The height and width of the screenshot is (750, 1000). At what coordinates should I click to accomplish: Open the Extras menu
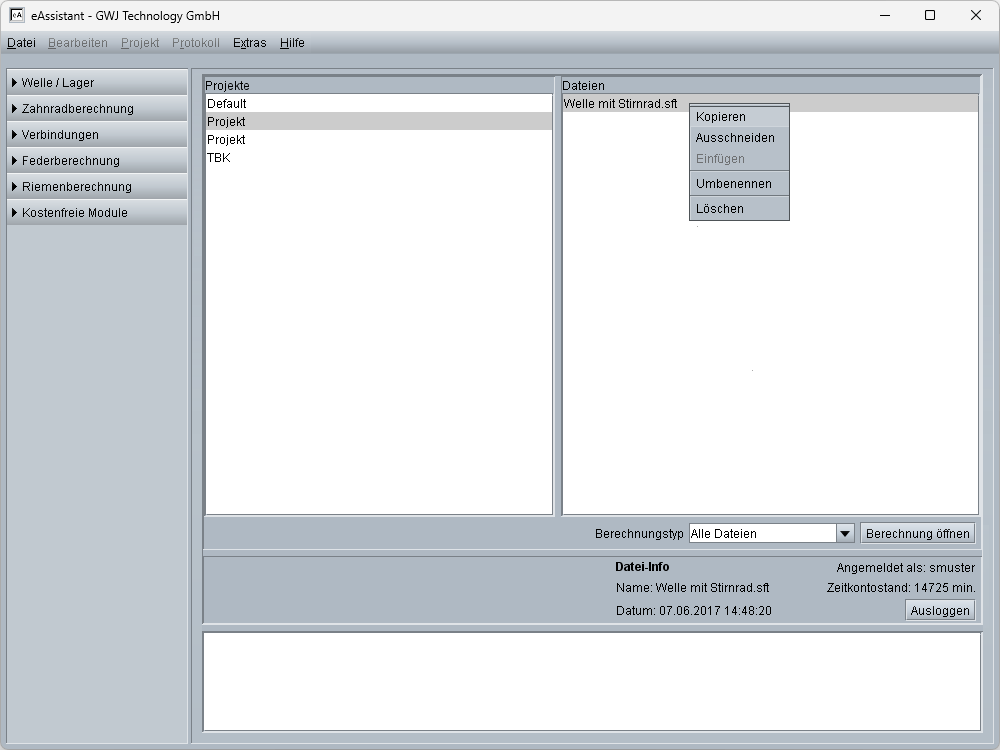pyautogui.click(x=249, y=43)
